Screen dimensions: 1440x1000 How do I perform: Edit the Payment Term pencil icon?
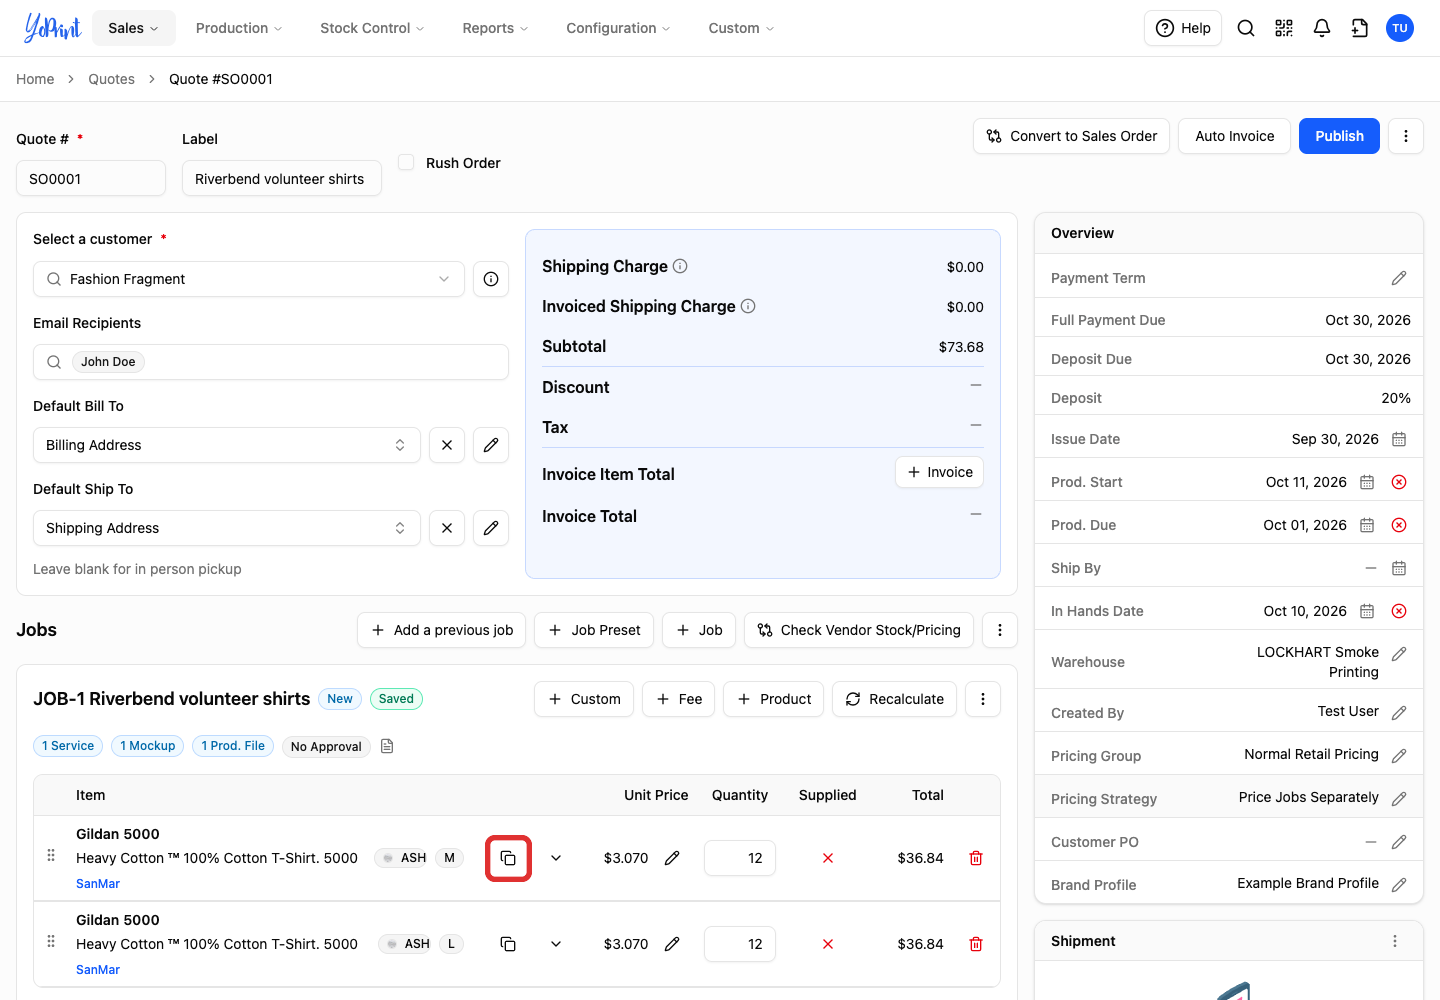1399,278
